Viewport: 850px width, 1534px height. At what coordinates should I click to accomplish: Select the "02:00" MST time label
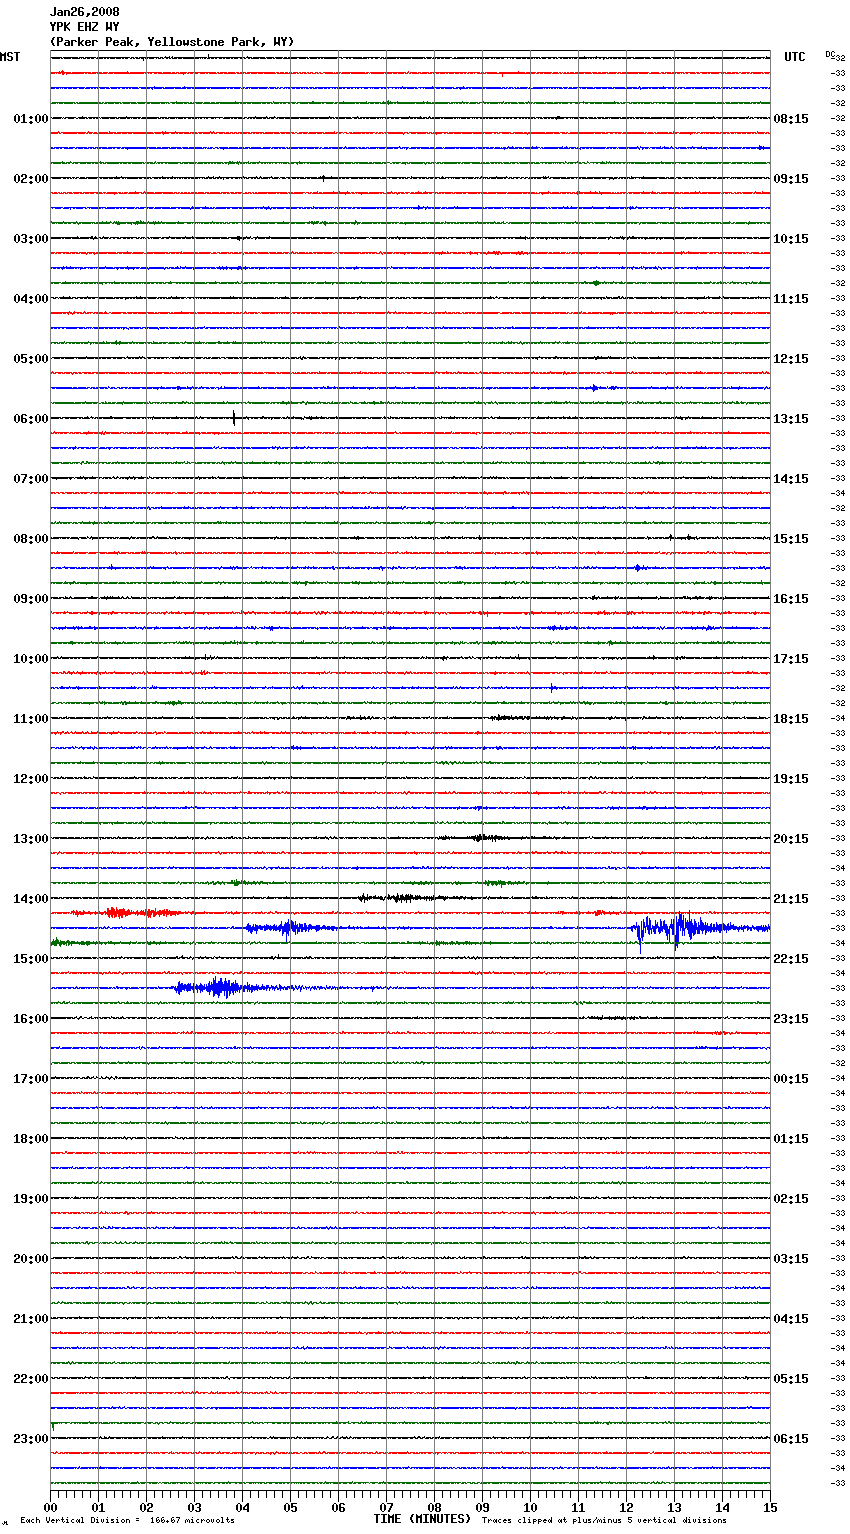click(31, 179)
